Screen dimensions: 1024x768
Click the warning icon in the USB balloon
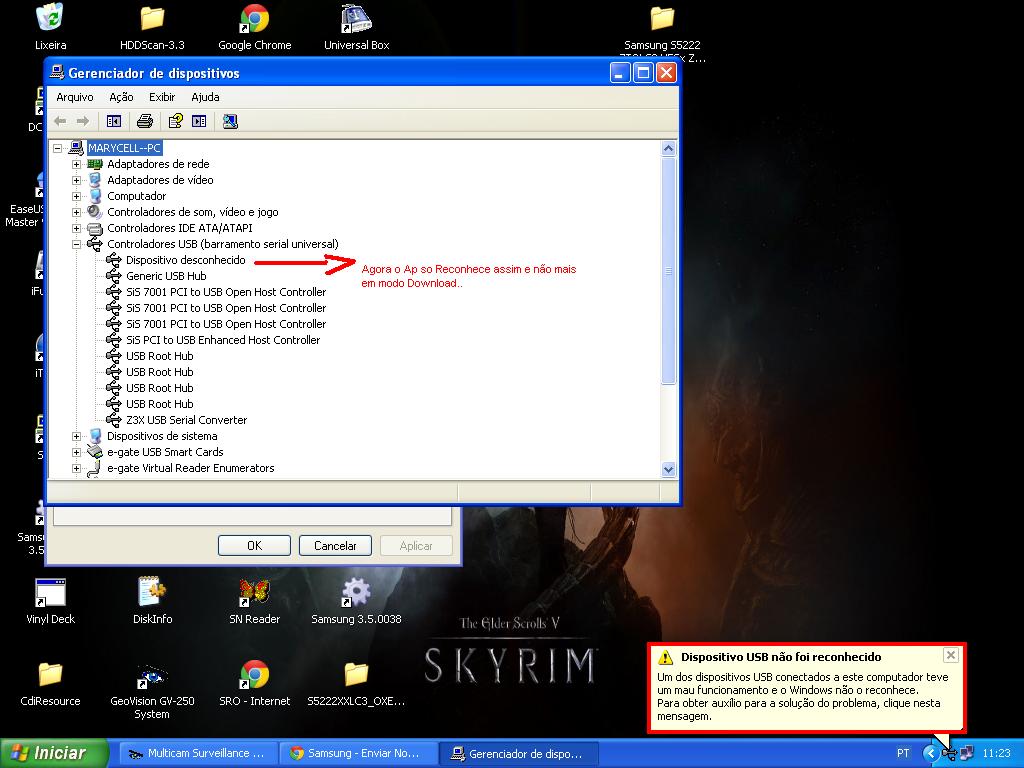point(665,657)
